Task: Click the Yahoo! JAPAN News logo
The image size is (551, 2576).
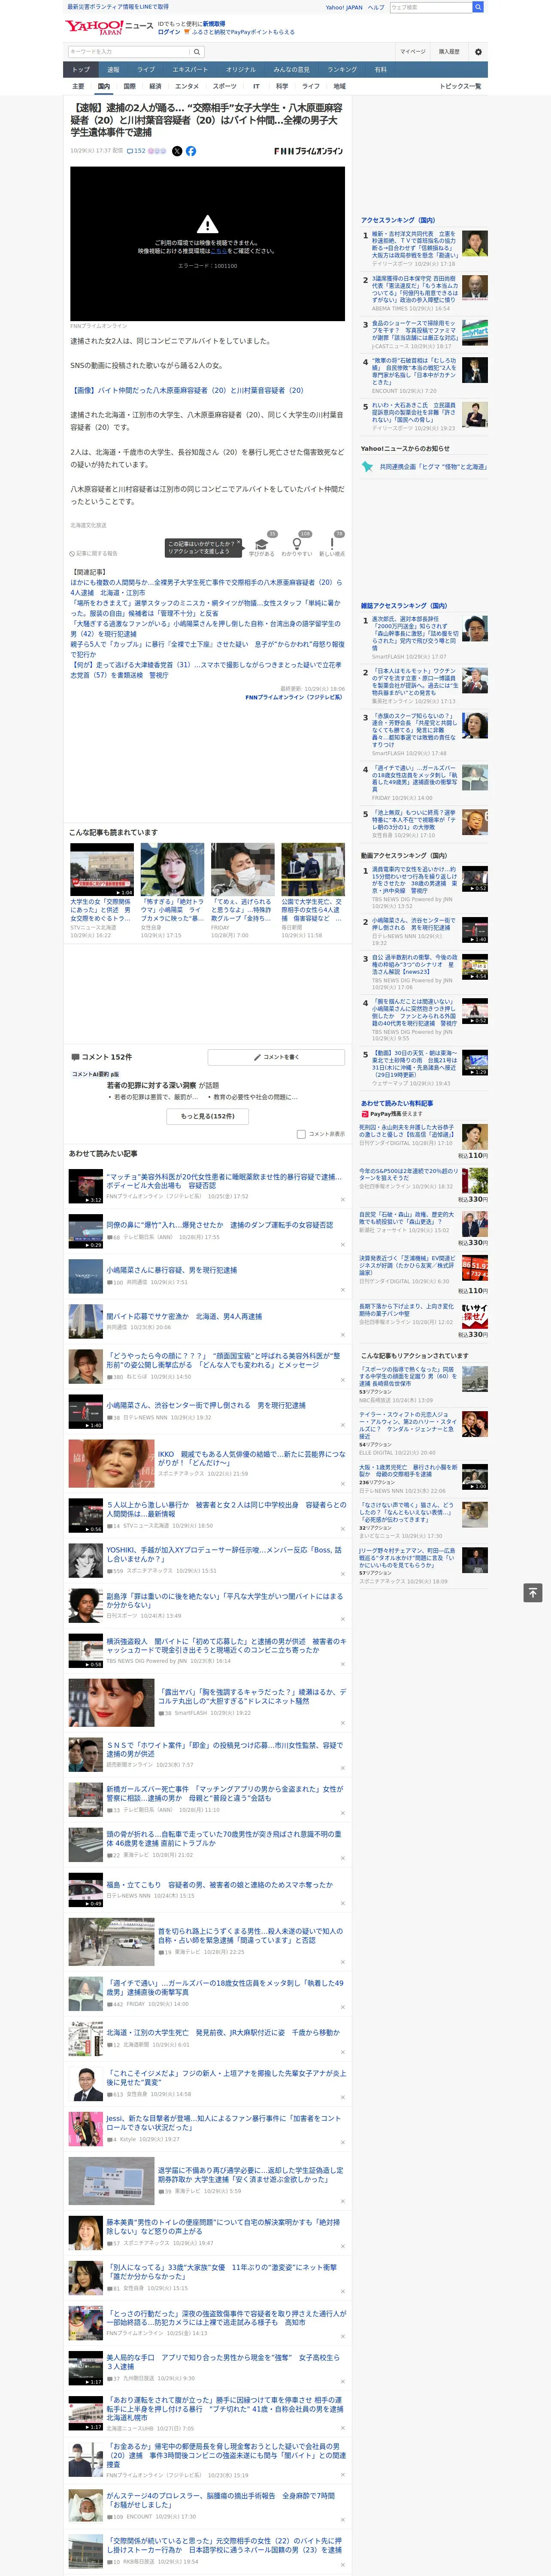Action: (x=109, y=27)
